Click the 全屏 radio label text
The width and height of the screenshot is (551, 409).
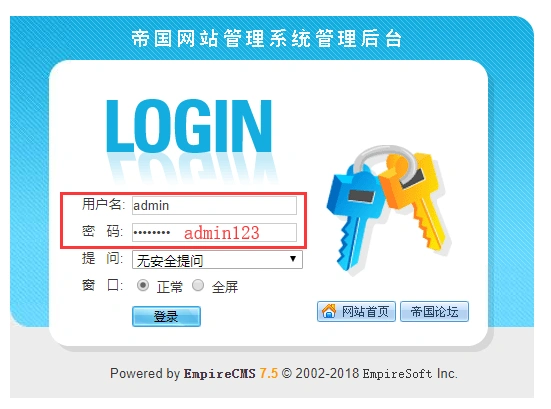point(225,287)
